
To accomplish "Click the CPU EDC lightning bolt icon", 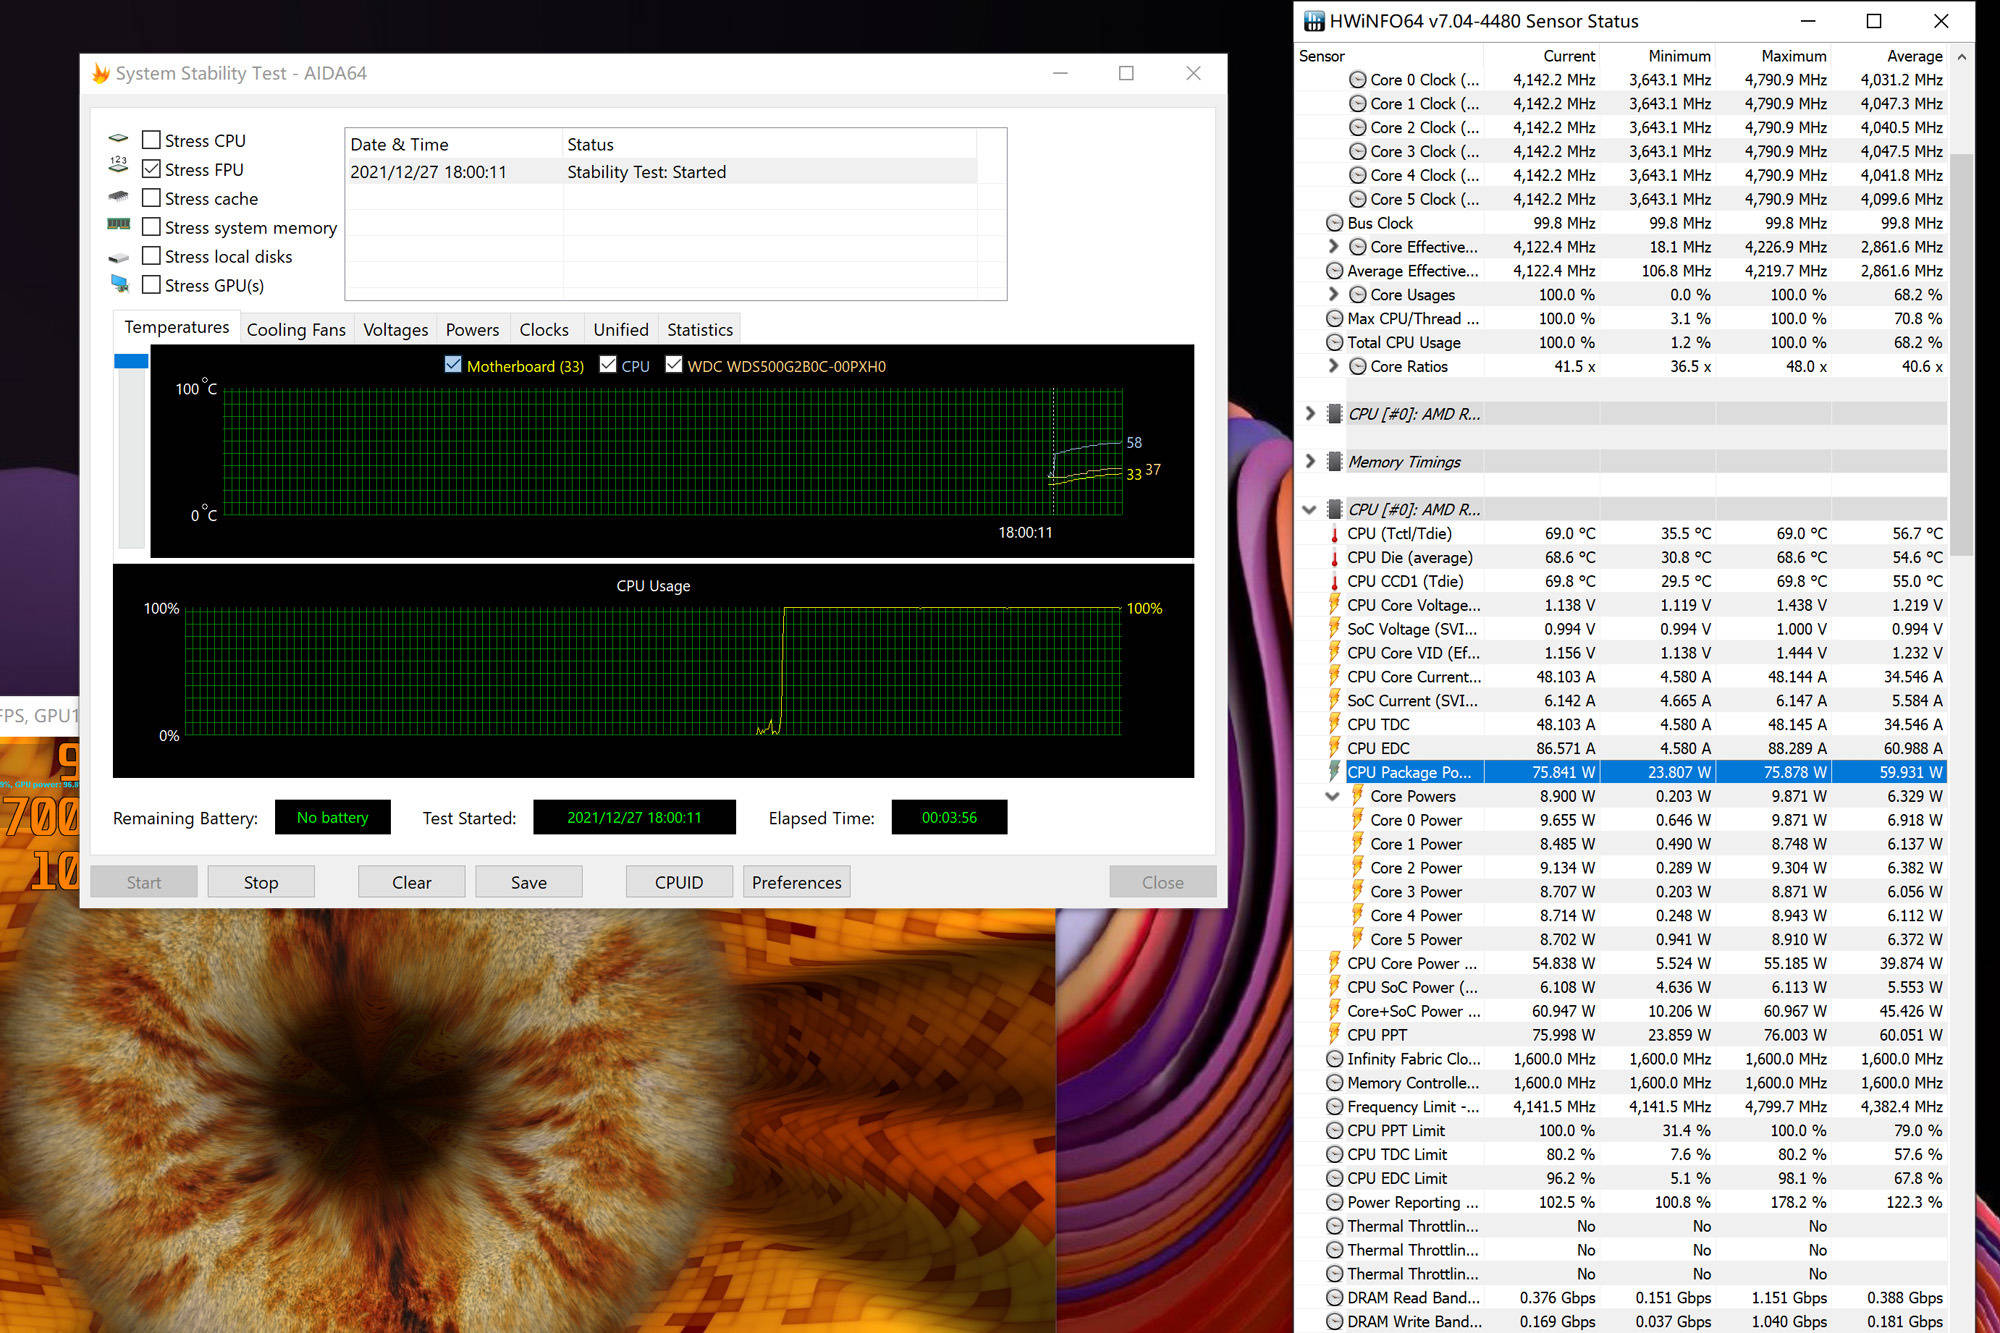I will pos(1334,748).
